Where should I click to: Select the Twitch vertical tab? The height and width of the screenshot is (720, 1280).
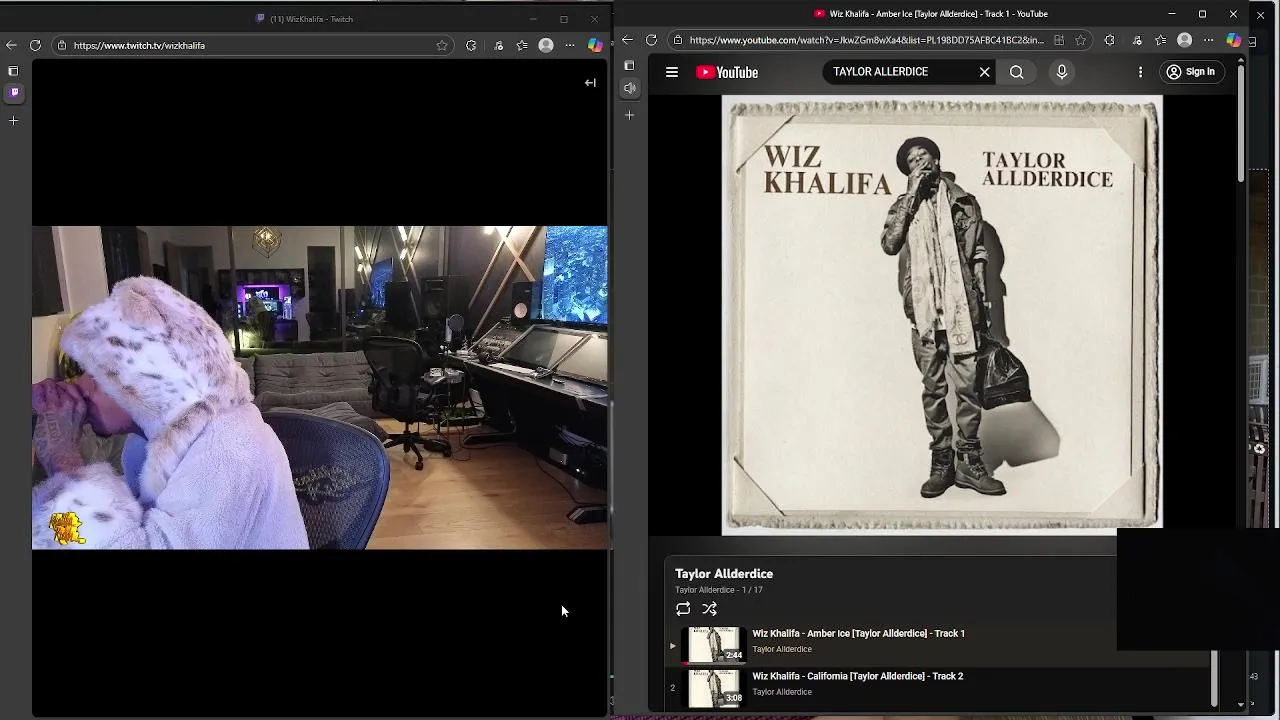pos(13,92)
